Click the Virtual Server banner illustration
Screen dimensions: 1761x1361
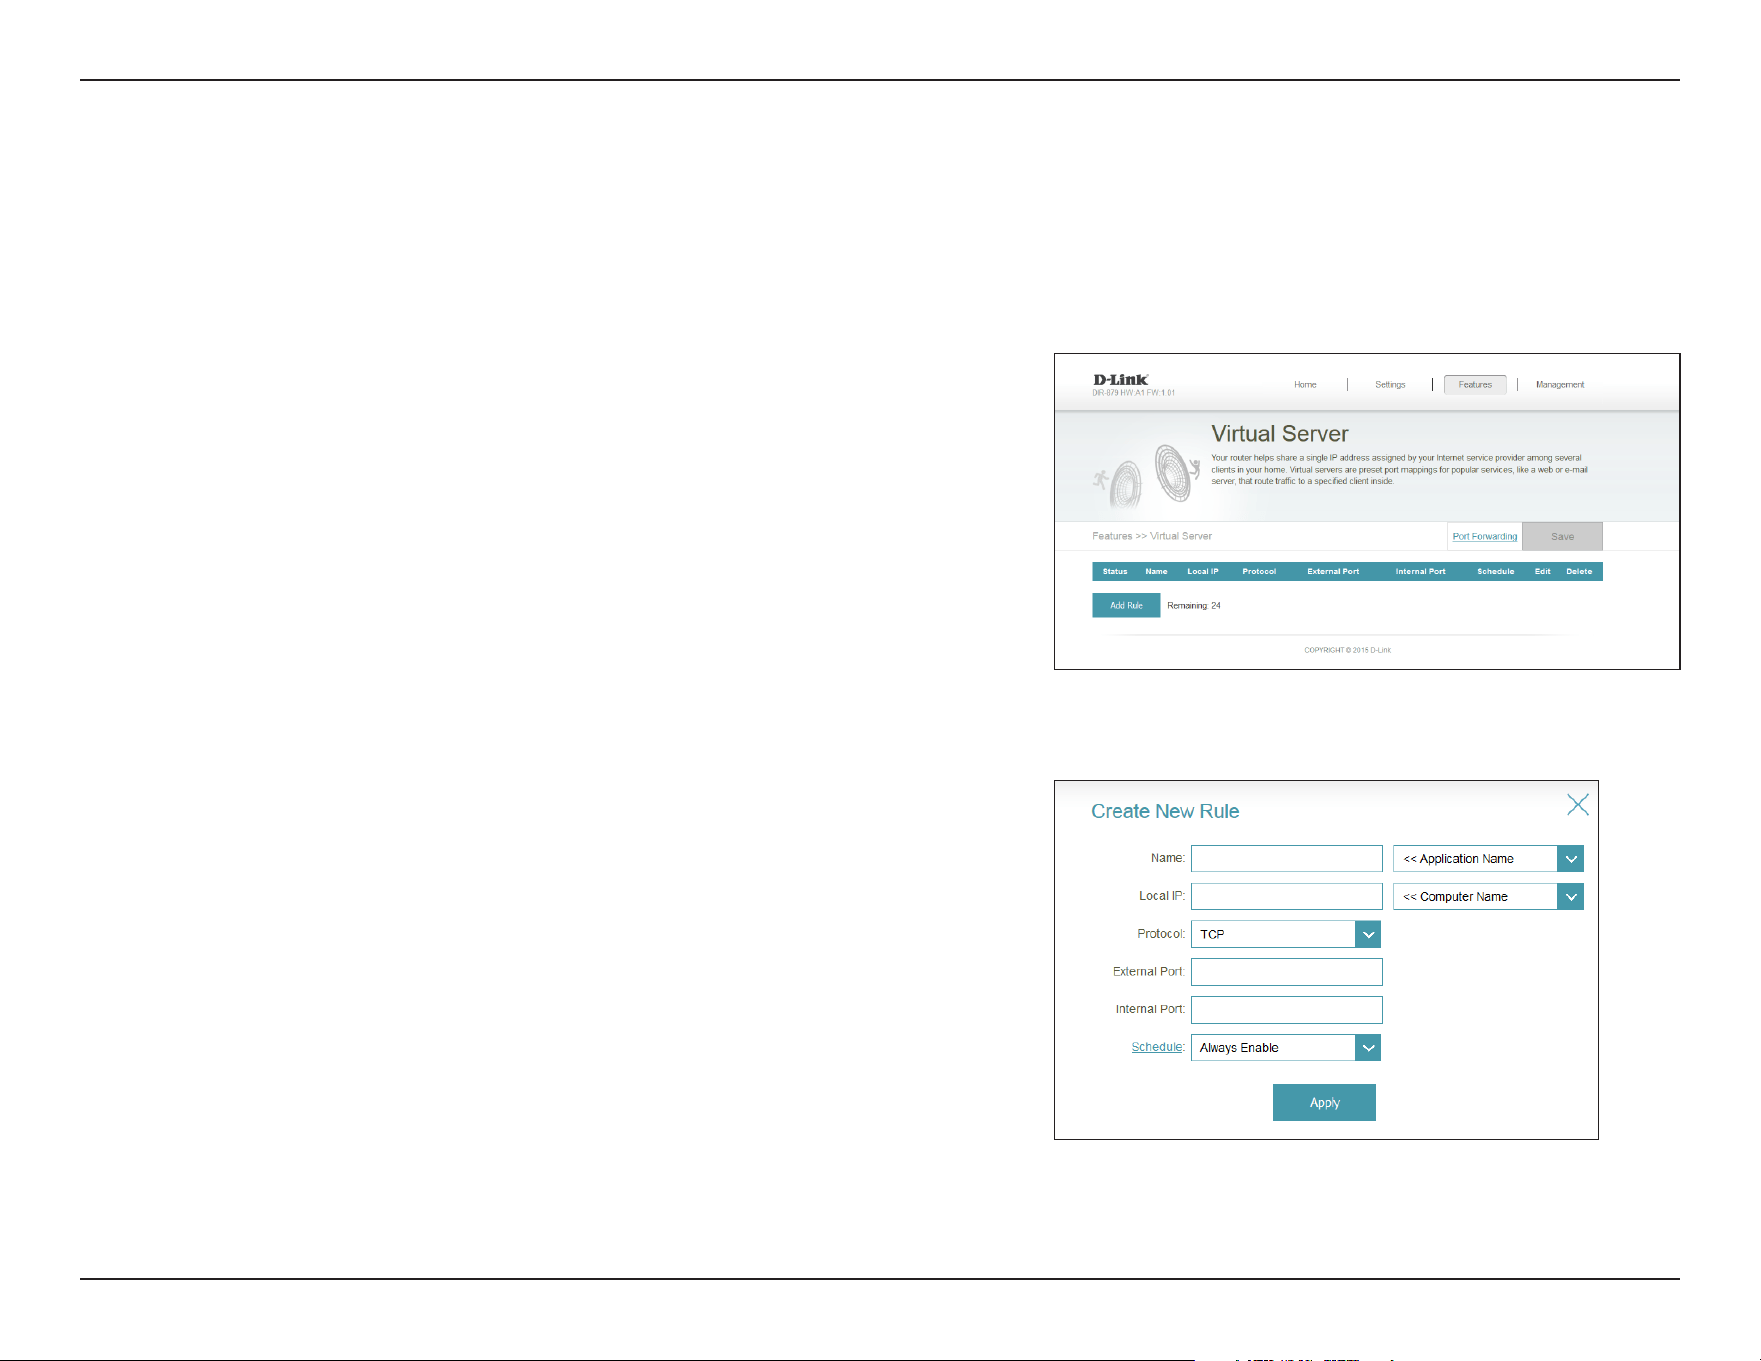[x=1147, y=476]
